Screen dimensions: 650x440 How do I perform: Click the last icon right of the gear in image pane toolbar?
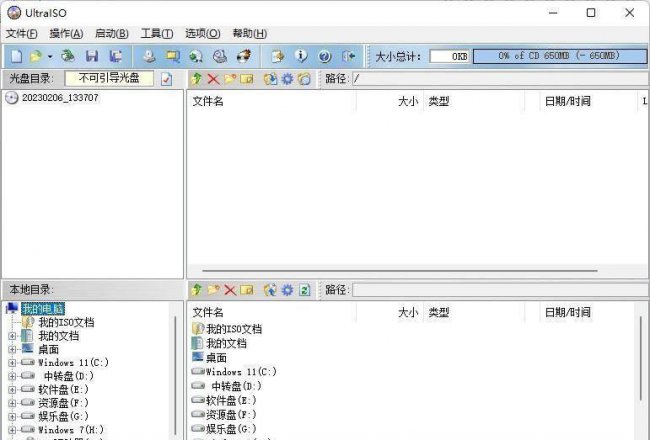(x=304, y=79)
